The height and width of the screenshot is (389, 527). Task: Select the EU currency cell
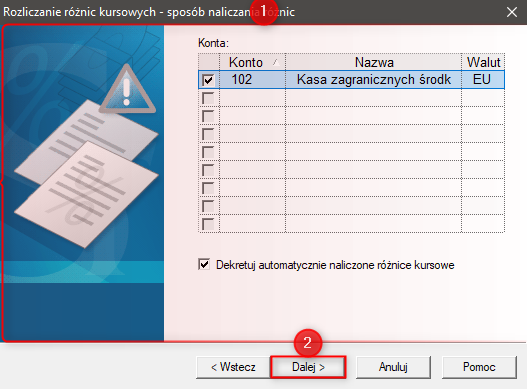click(483, 80)
